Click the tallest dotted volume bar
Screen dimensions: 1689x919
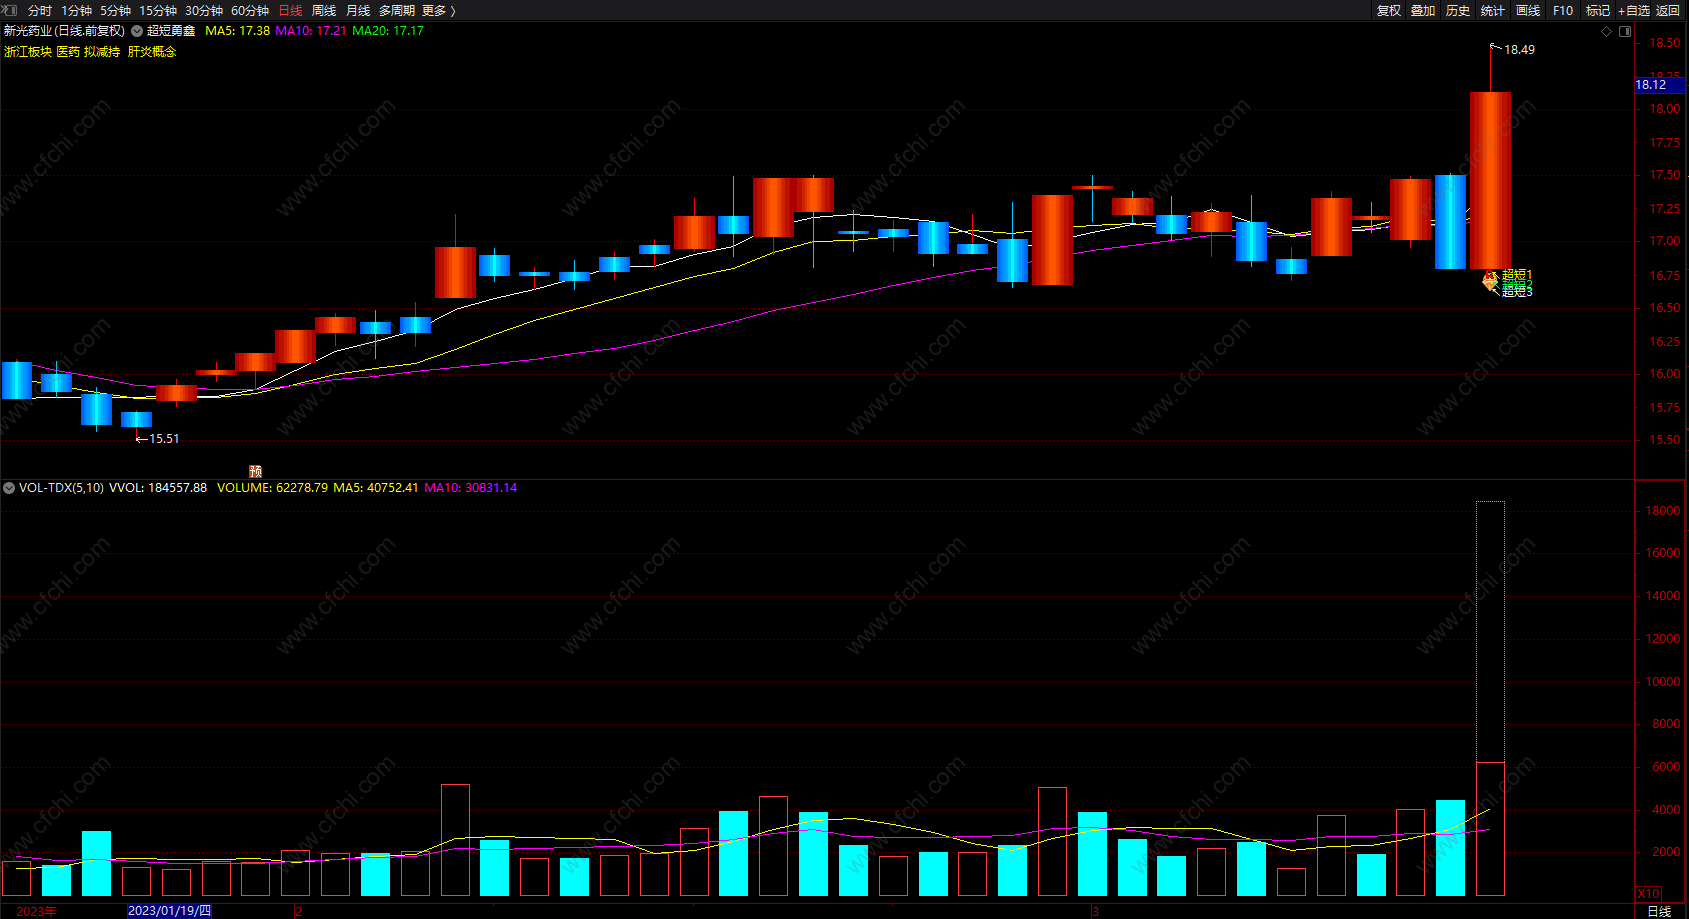click(1490, 631)
